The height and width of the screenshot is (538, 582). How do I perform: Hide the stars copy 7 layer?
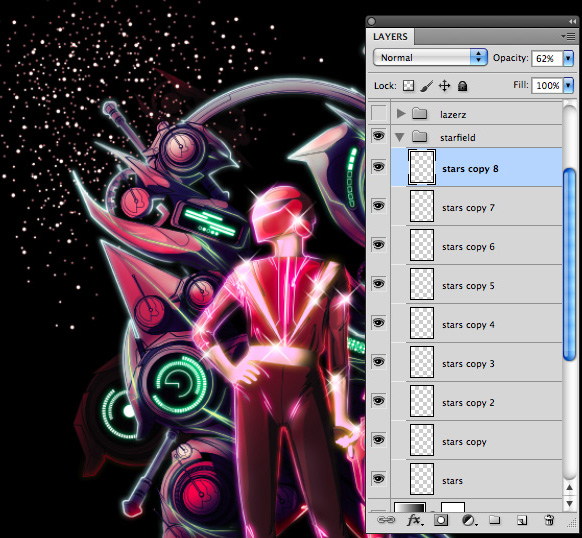(x=378, y=206)
